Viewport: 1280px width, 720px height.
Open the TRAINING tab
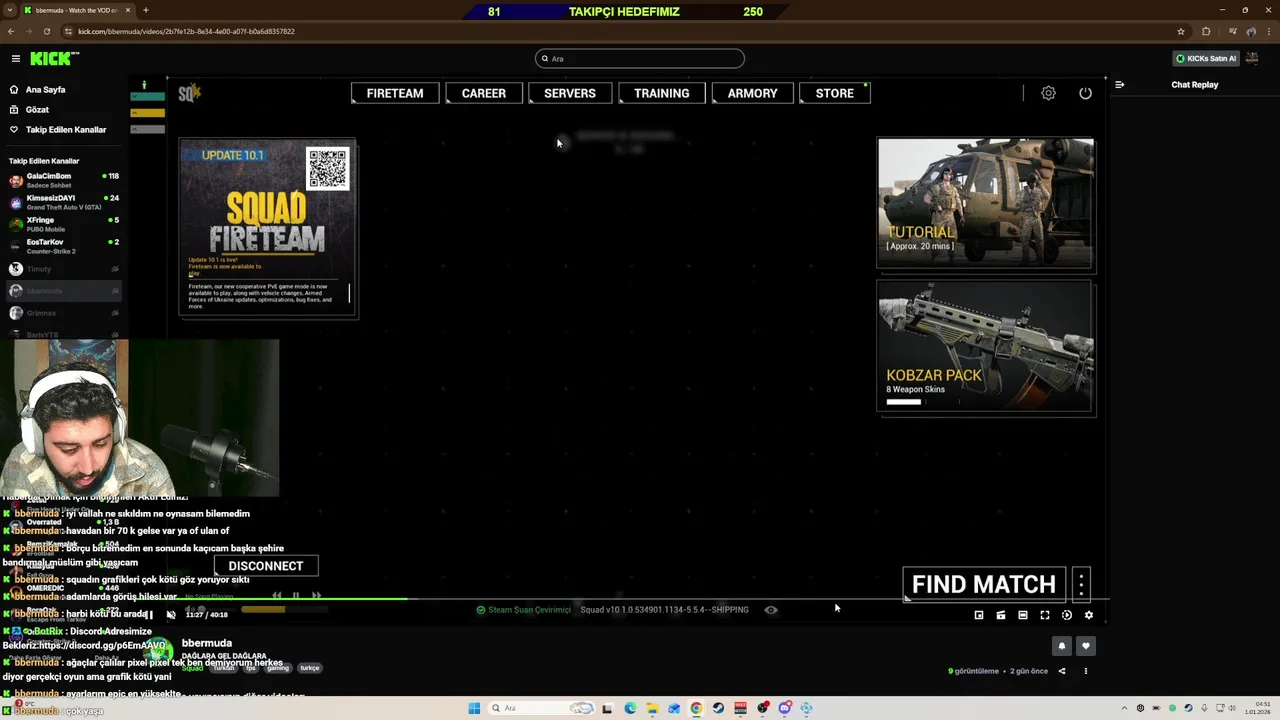click(x=662, y=93)
